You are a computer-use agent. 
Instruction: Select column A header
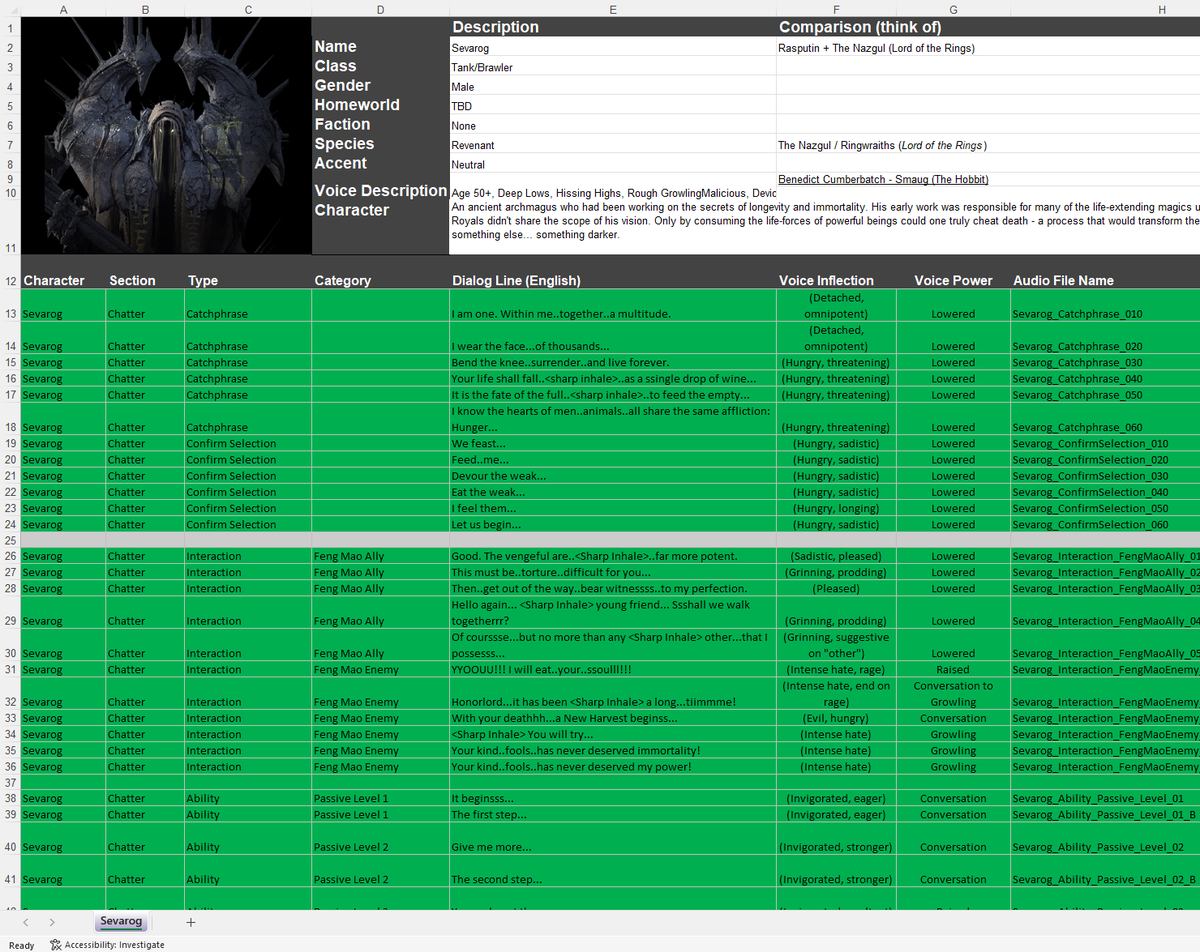coord(62,8)
